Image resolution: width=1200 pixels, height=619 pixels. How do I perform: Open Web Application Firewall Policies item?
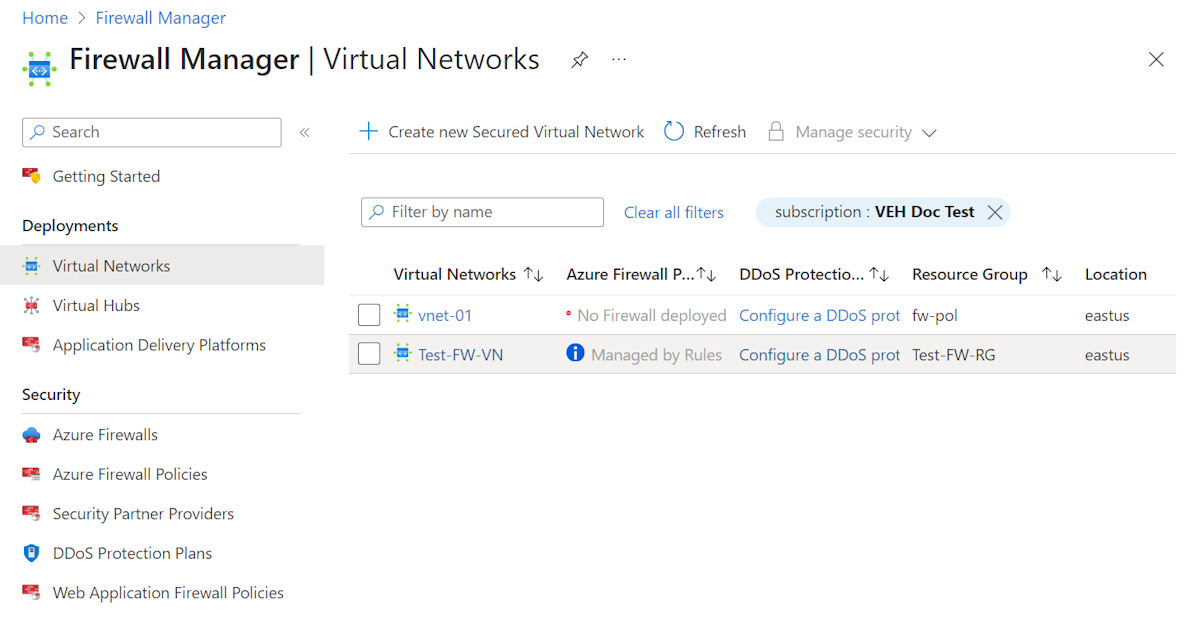(x=168, y=593)
